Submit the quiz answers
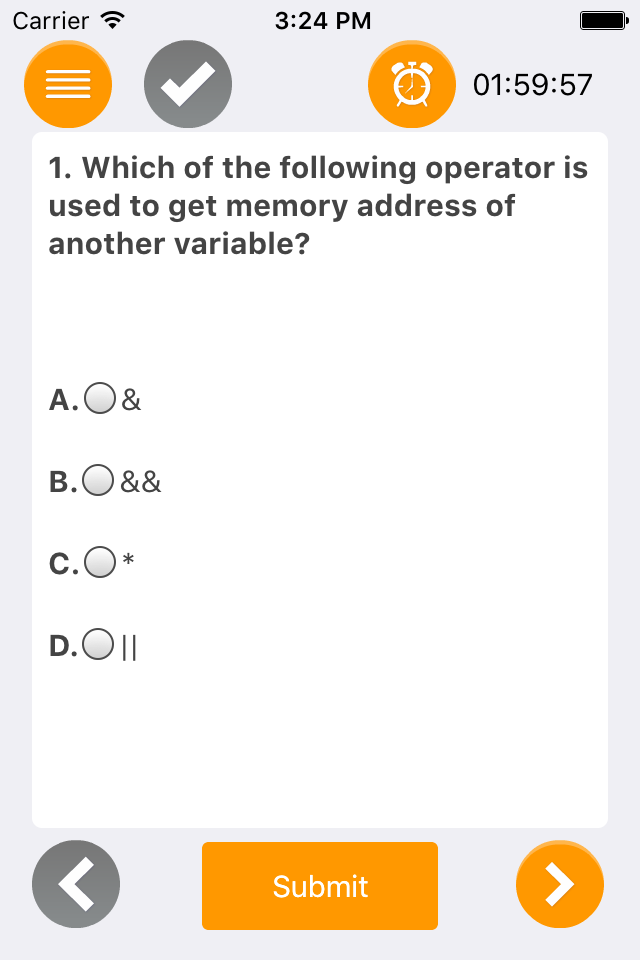Screen dimensions: 640x960 [x=320, y=886]
